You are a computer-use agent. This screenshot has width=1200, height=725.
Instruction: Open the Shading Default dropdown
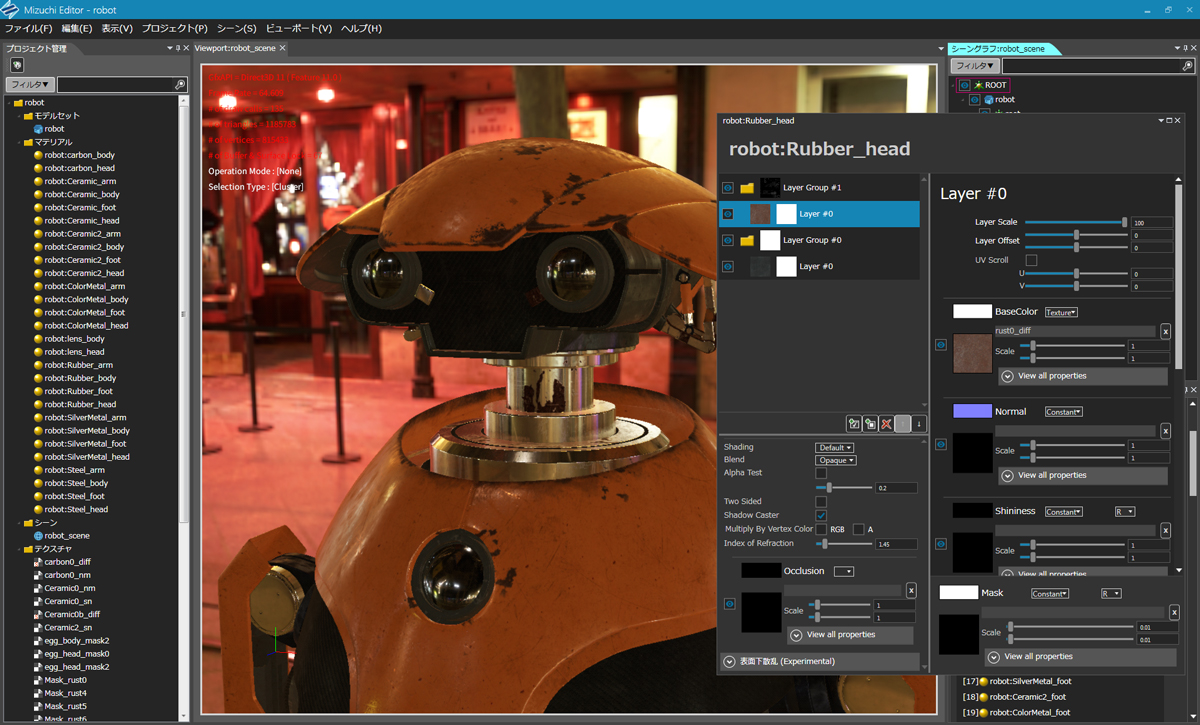(x=834, y=447)
